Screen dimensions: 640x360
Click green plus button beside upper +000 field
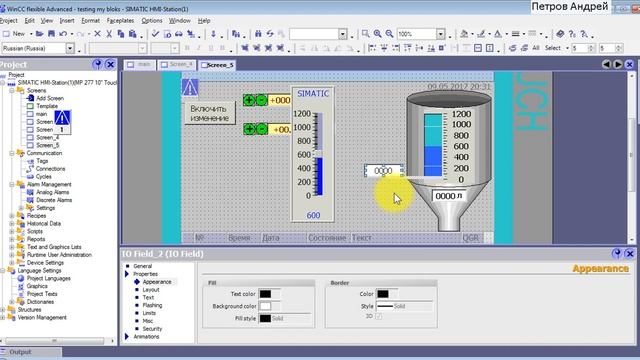pyautogui.click(x=249, y=100)
